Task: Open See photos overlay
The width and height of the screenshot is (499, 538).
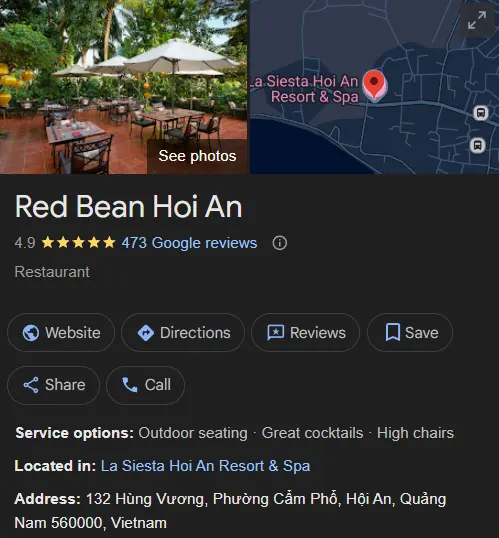Action: (x=197, y=156)
